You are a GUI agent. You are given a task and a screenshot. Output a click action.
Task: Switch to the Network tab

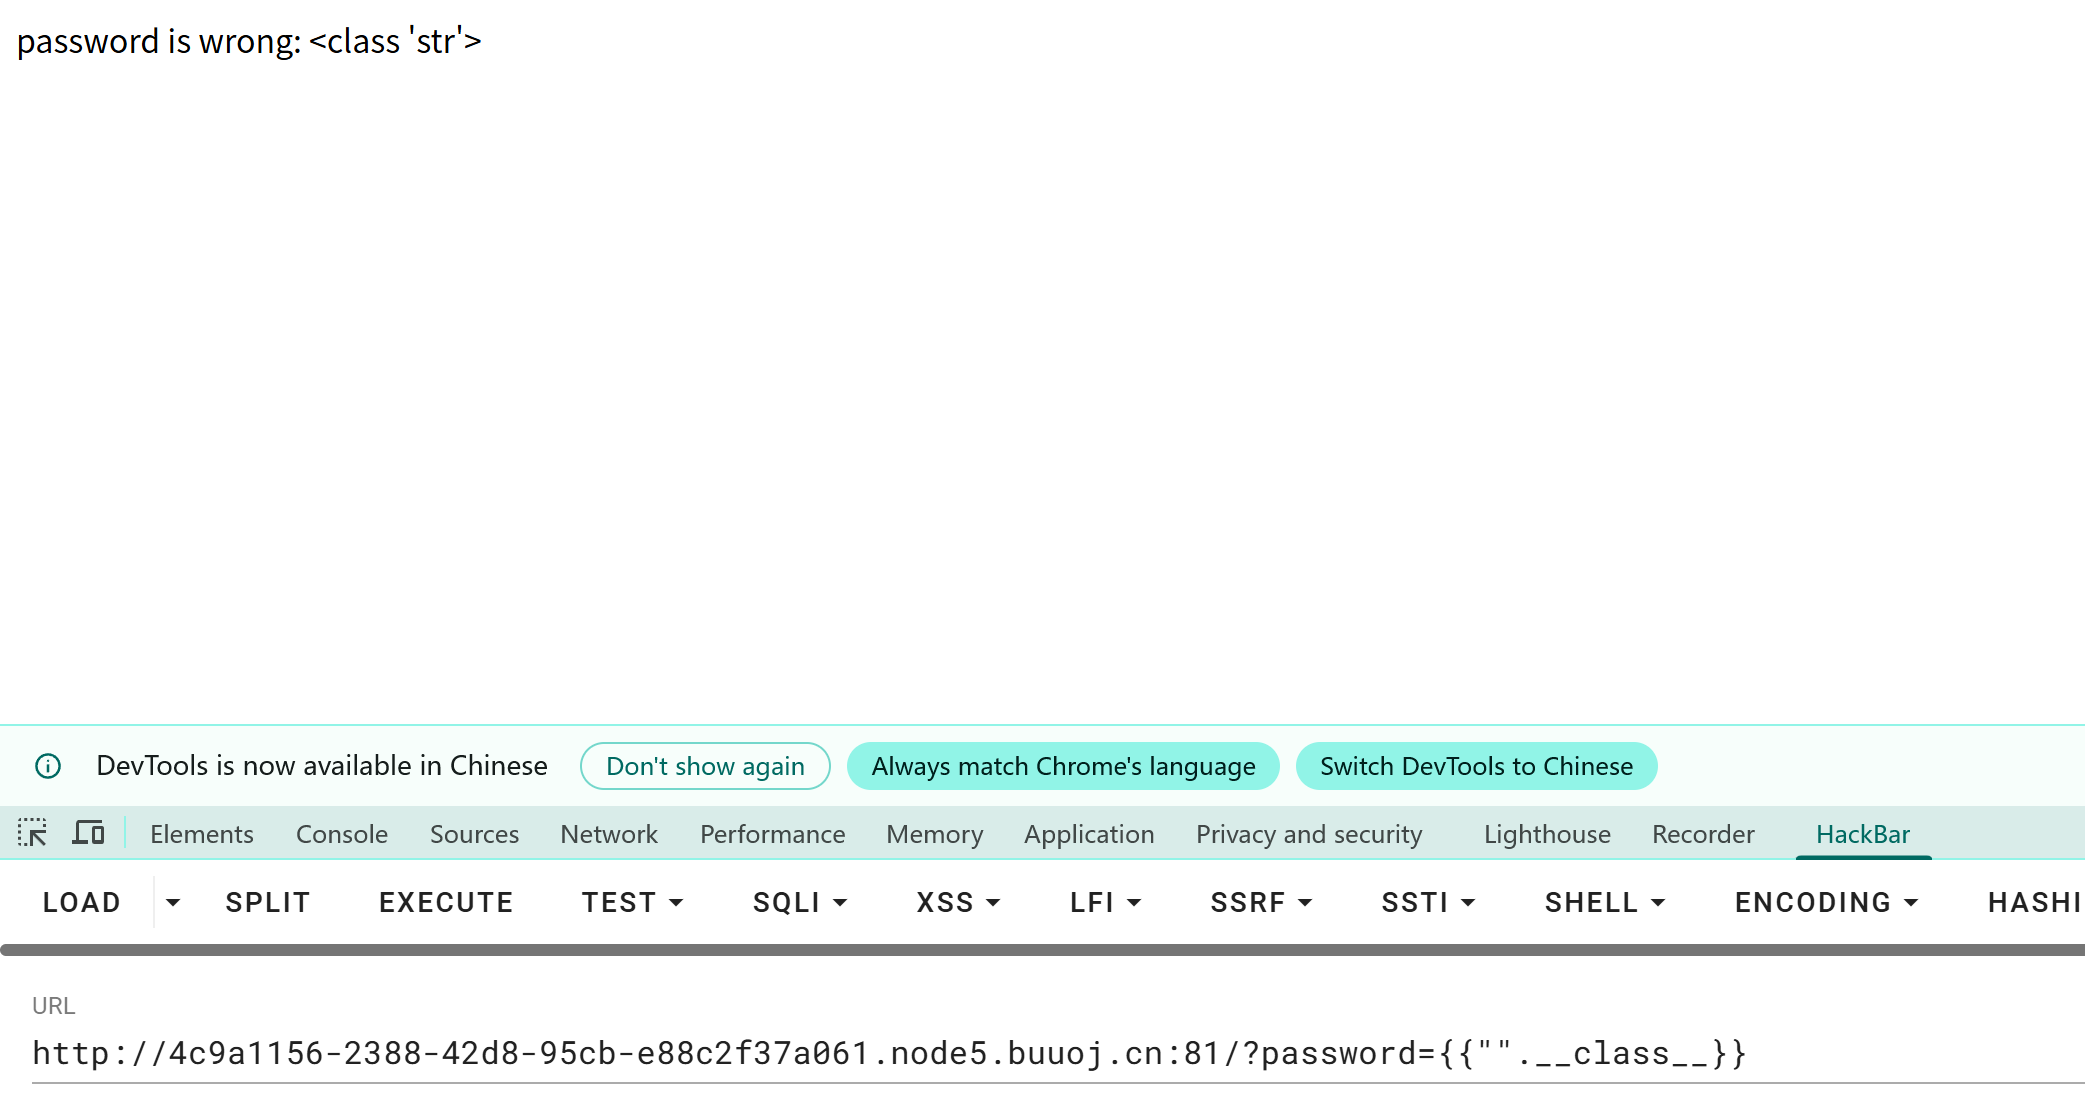point(608,834)
